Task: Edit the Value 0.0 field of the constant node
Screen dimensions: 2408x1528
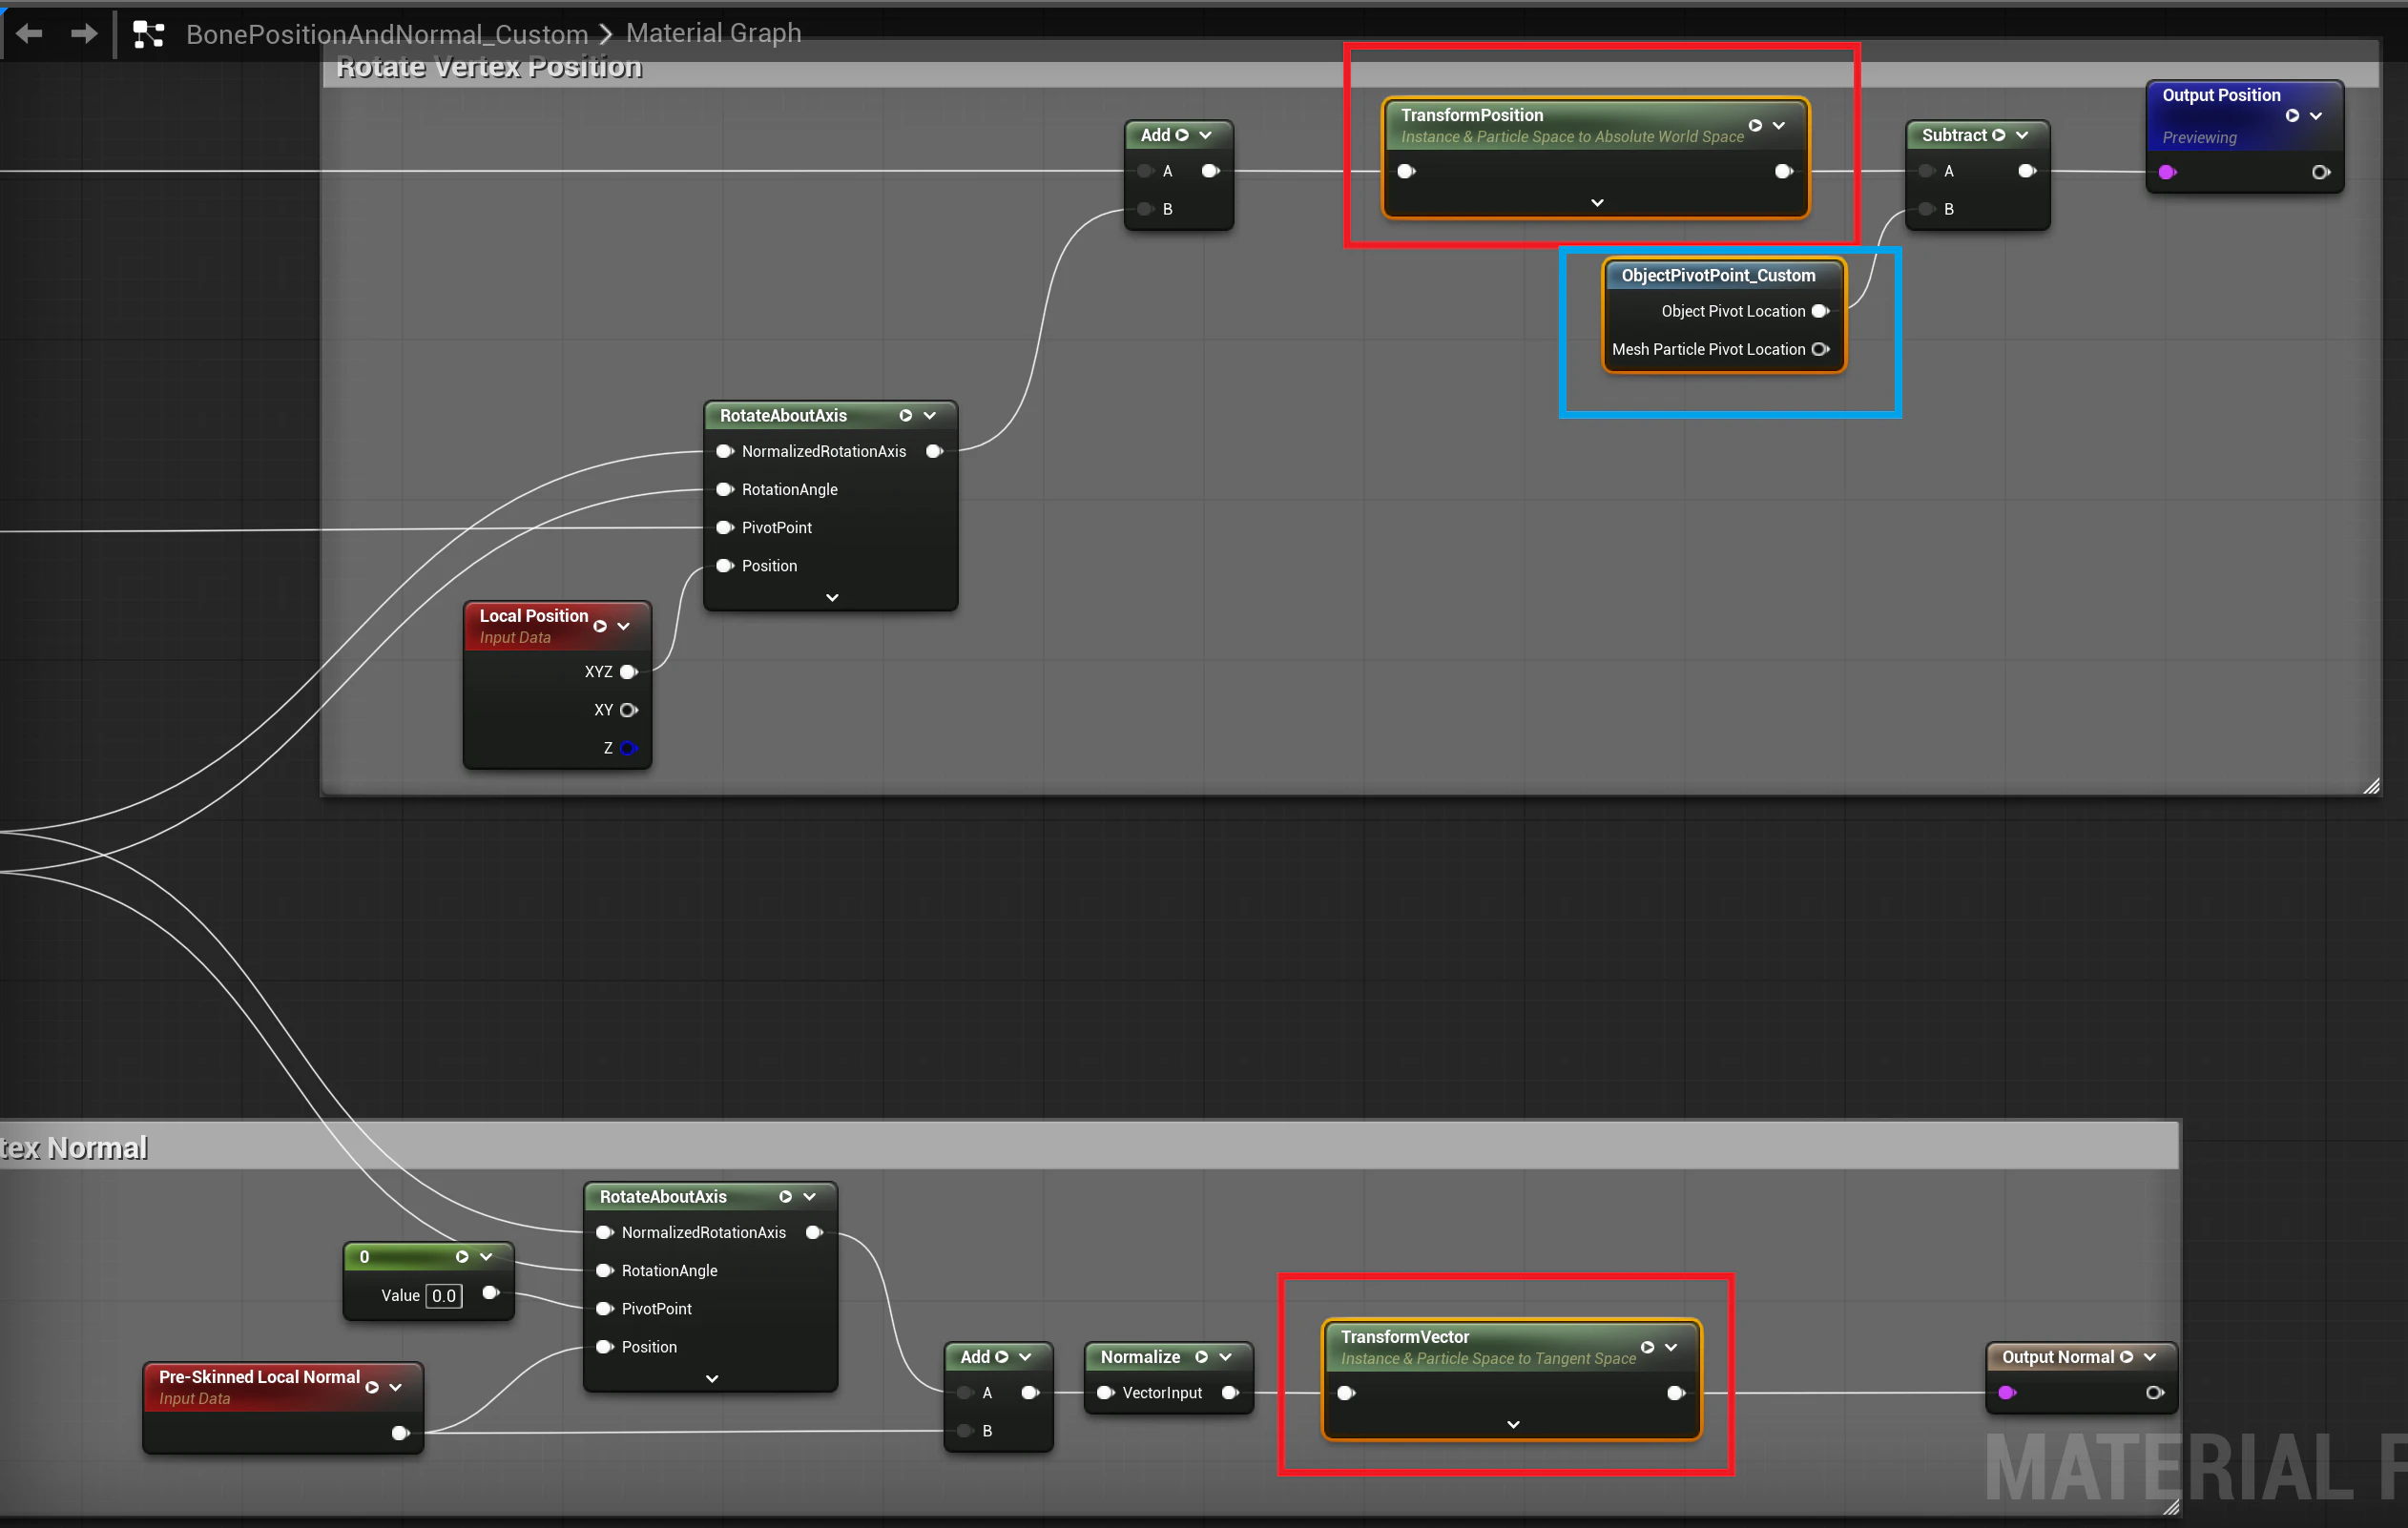Action: (444, 1296)
